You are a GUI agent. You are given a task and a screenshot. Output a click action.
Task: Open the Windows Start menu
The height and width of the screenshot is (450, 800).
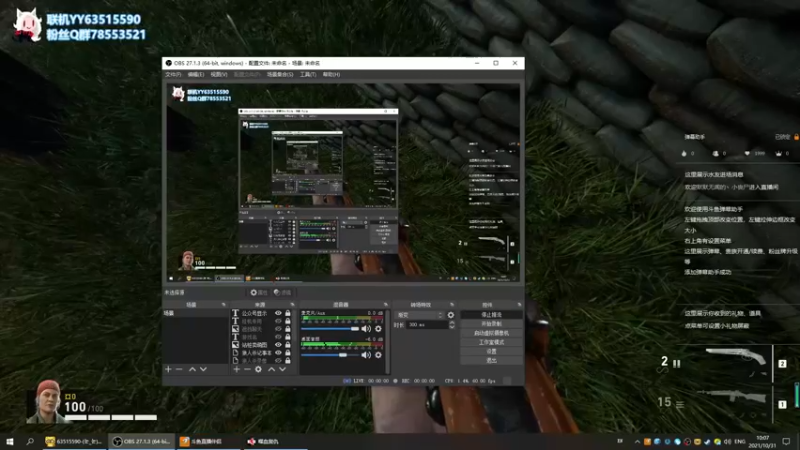[10, 441]
